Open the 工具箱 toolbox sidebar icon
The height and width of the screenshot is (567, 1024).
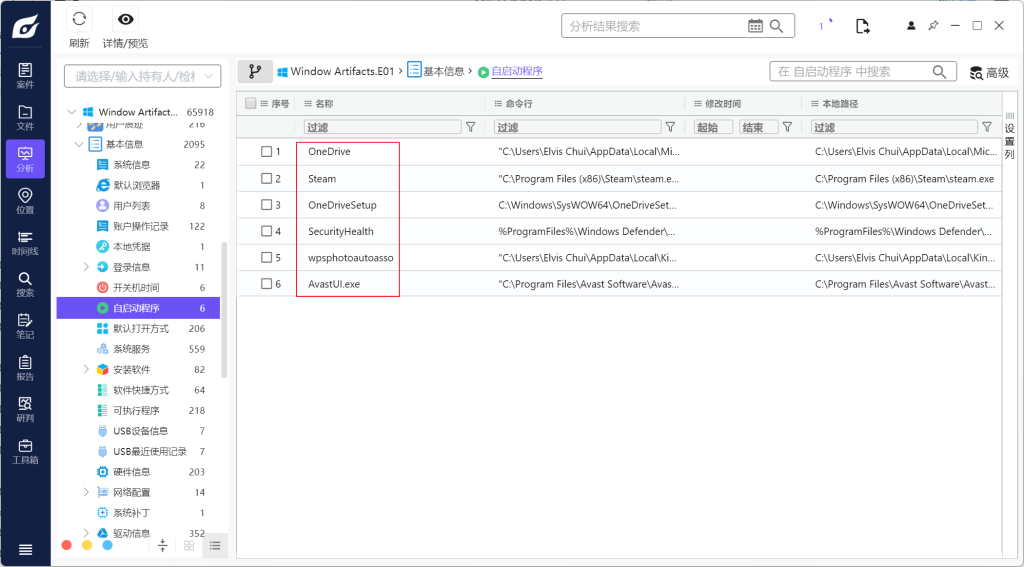(x=25, y=451)
